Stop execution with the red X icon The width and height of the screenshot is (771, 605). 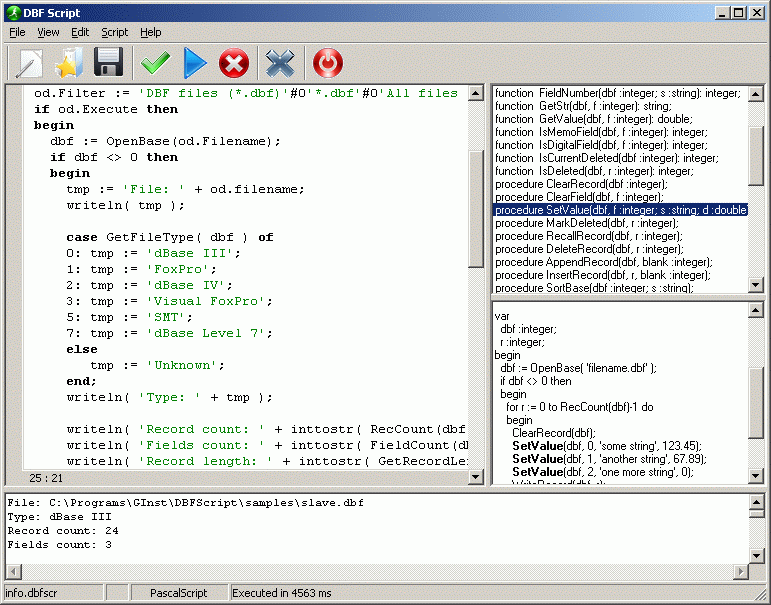pos(234,63)
